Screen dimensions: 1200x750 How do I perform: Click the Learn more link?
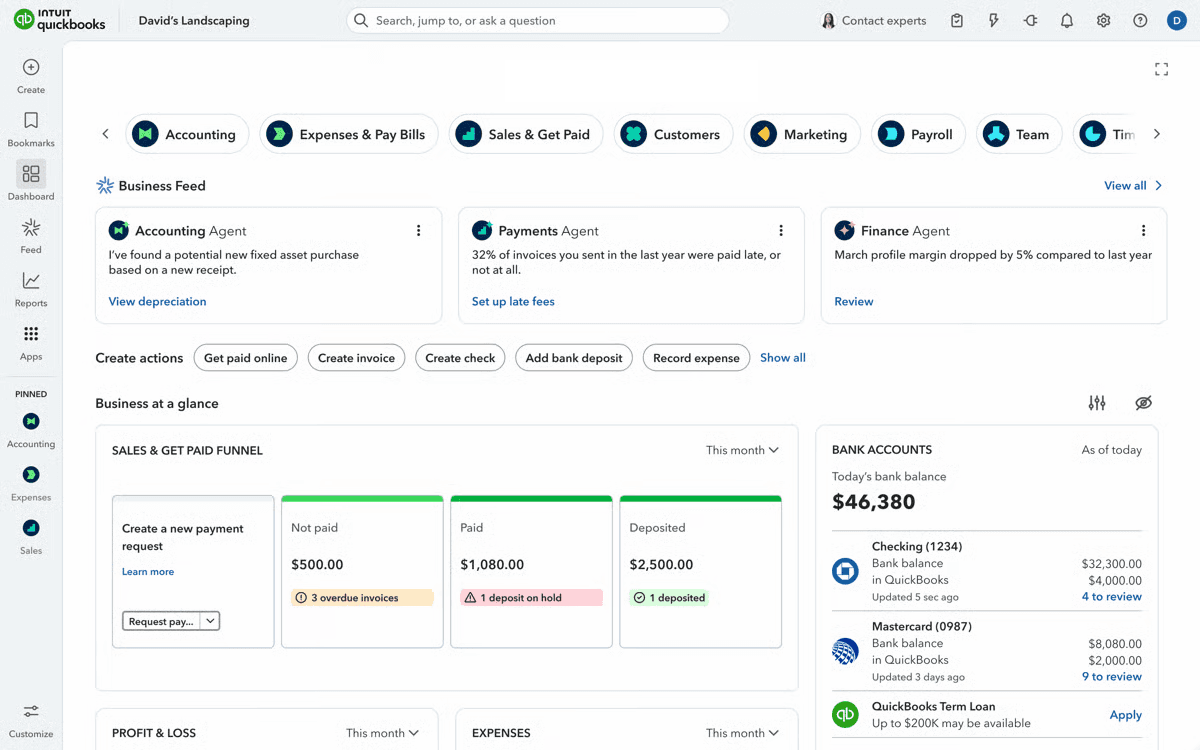[148, 572]
